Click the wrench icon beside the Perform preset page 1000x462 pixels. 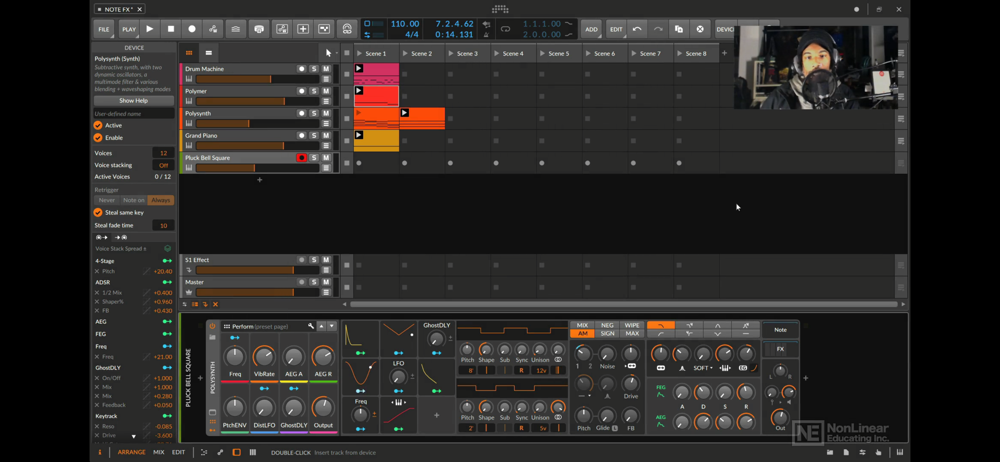pos(311,326)
